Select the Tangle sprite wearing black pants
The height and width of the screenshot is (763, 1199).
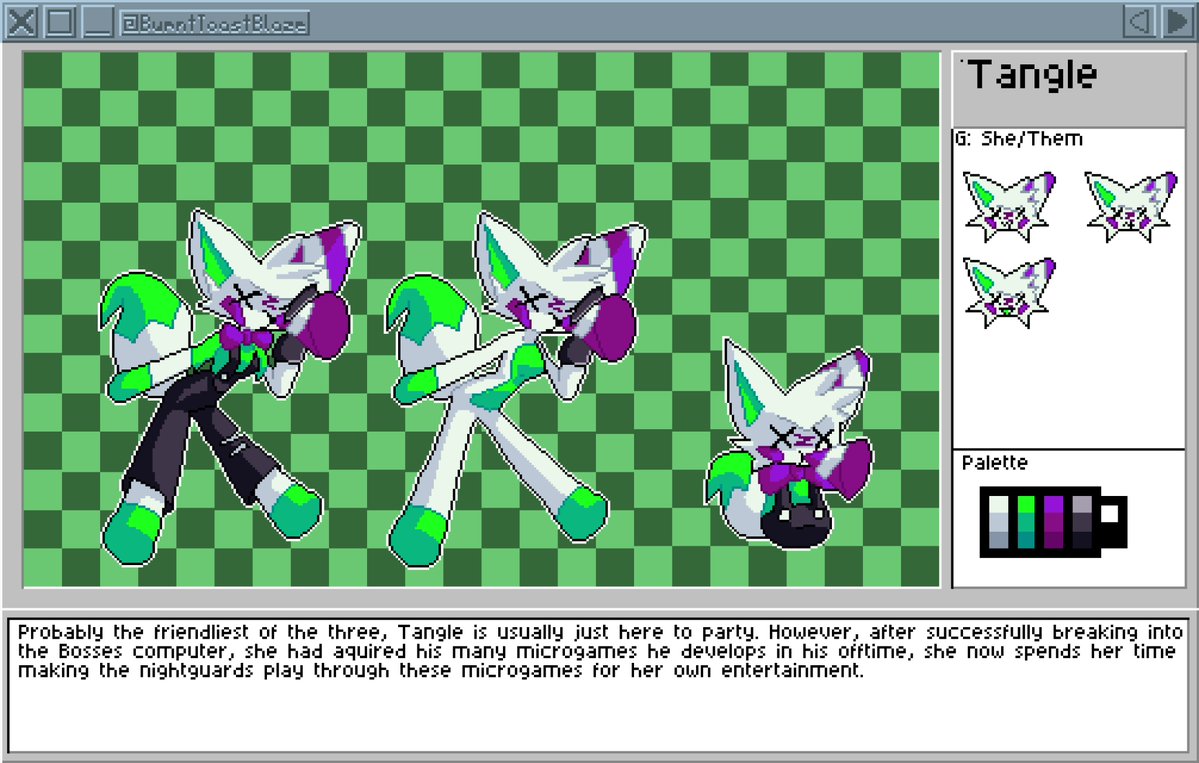[229, 386]
